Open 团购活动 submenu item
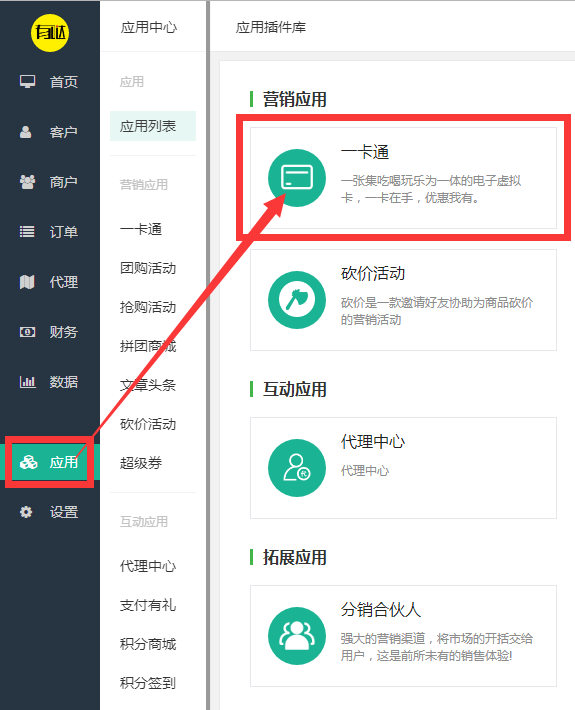This screenshot has width=575, height=710. [x=148, y=268]
